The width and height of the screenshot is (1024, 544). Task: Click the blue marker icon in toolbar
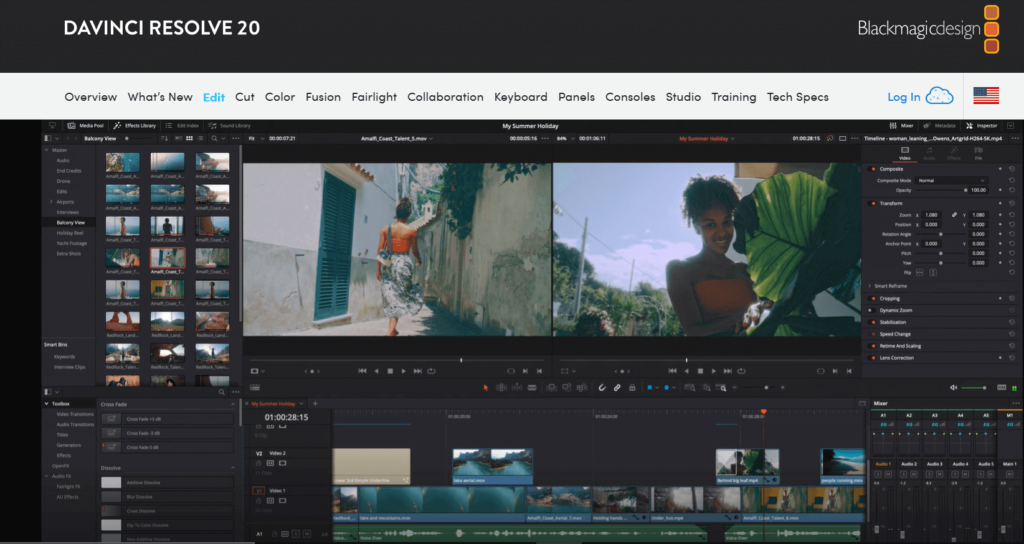pos(666,388)
